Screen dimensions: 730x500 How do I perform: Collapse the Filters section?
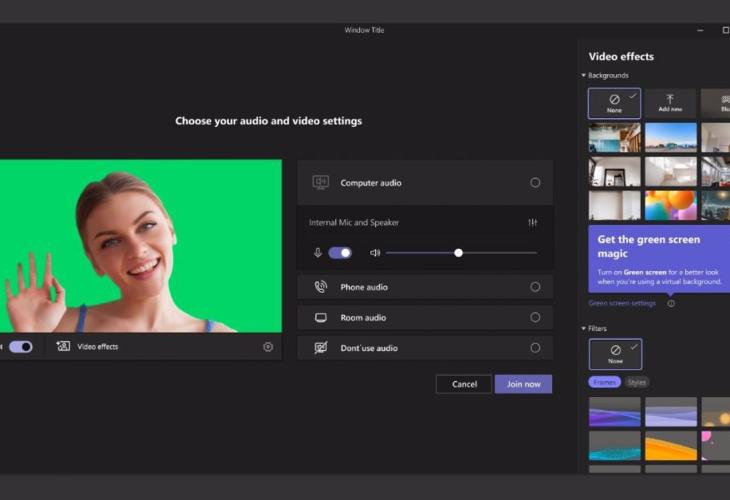[583, 329]
